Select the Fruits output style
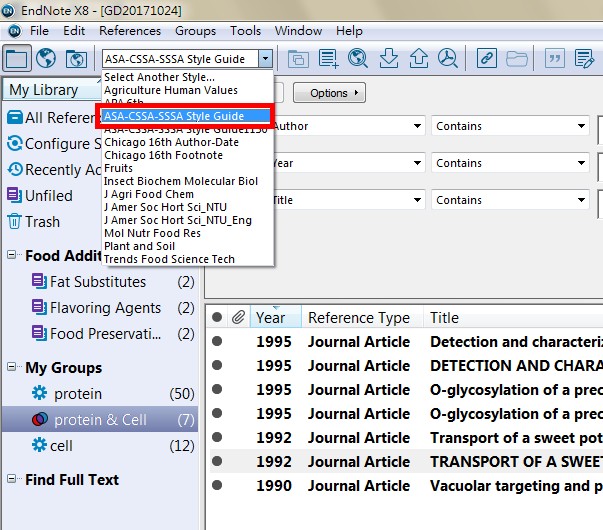 [188, 168]
